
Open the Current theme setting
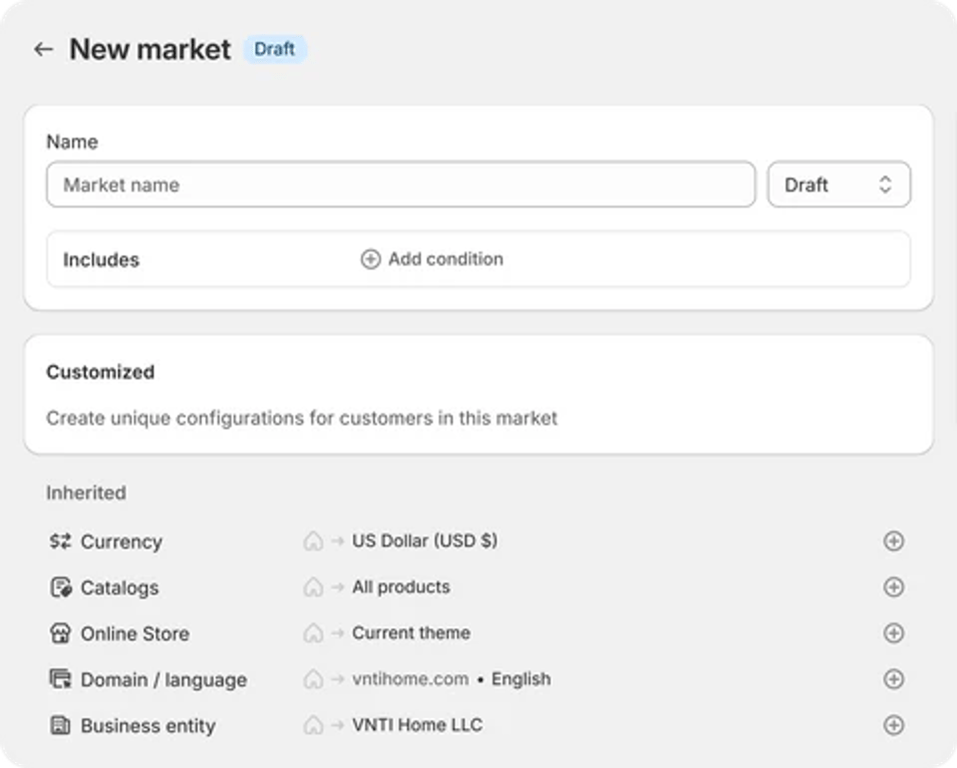point(411,633)
